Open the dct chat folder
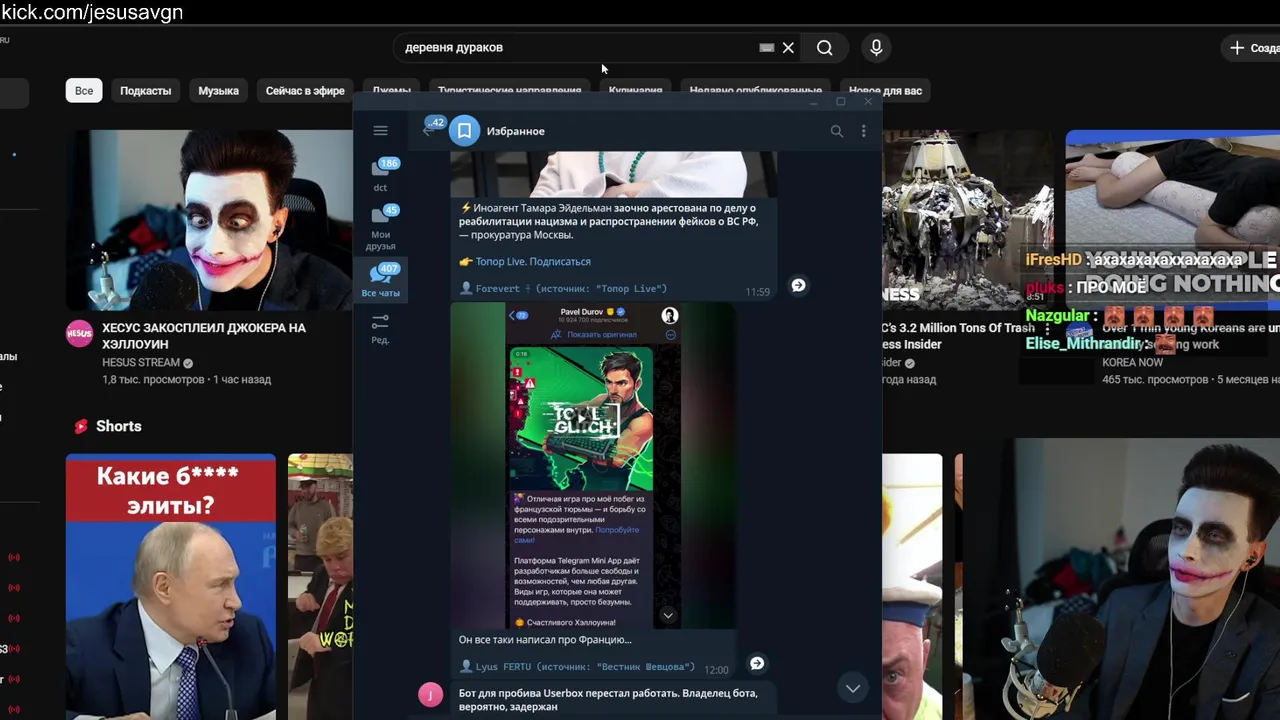This screenshot has height=720, width=1280. (x=381, y=174)
